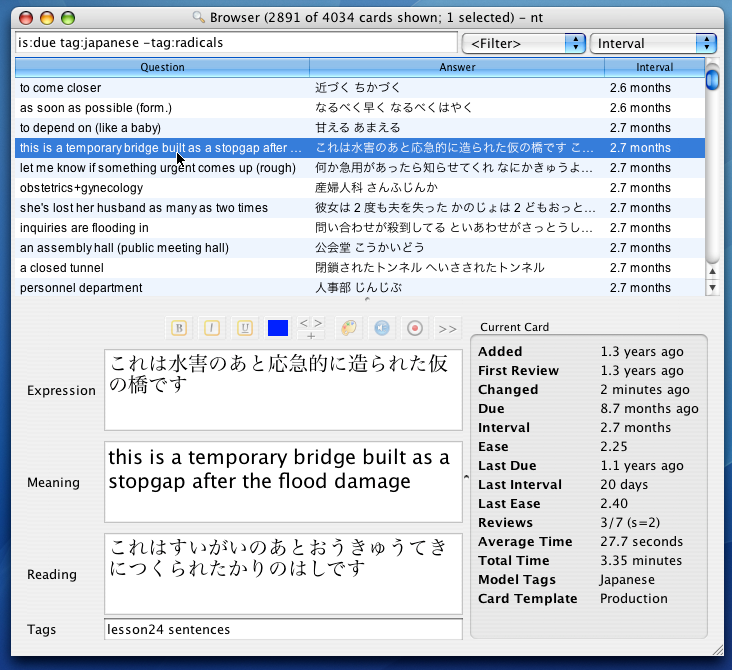
Task: Click the search query input field
Action: pos(236,43)
